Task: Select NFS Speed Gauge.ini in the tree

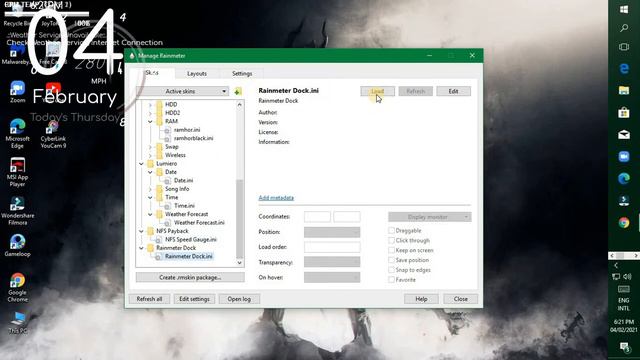Action: coord(191,240)
